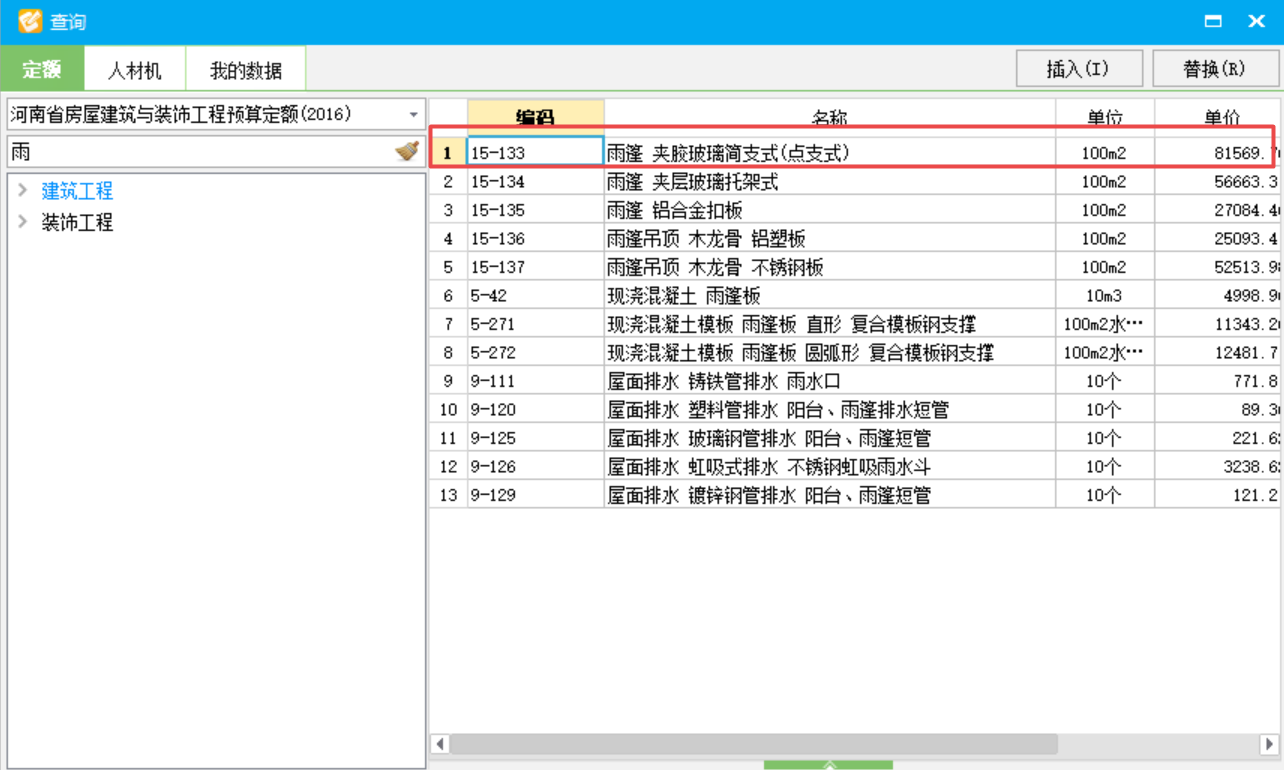Click 雨篷板 直形 复合模板钢支撑 cell
This screenshot has height=770, width=1284.
(830, 324)
